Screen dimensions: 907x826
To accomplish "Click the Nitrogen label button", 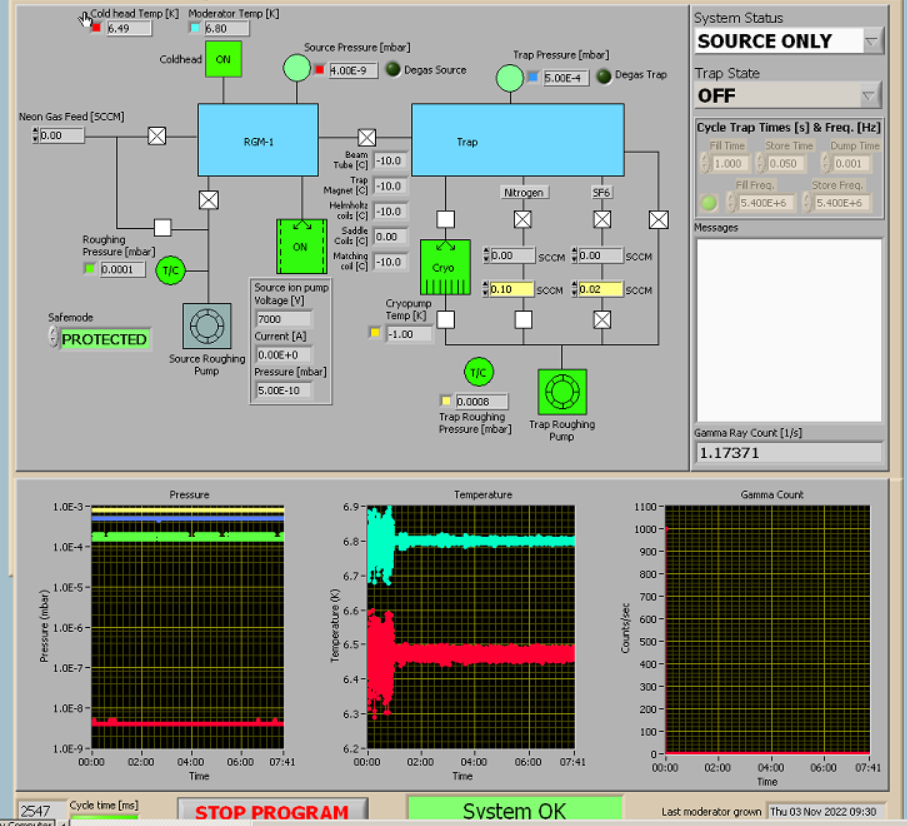I will click(x=524, y=192).
